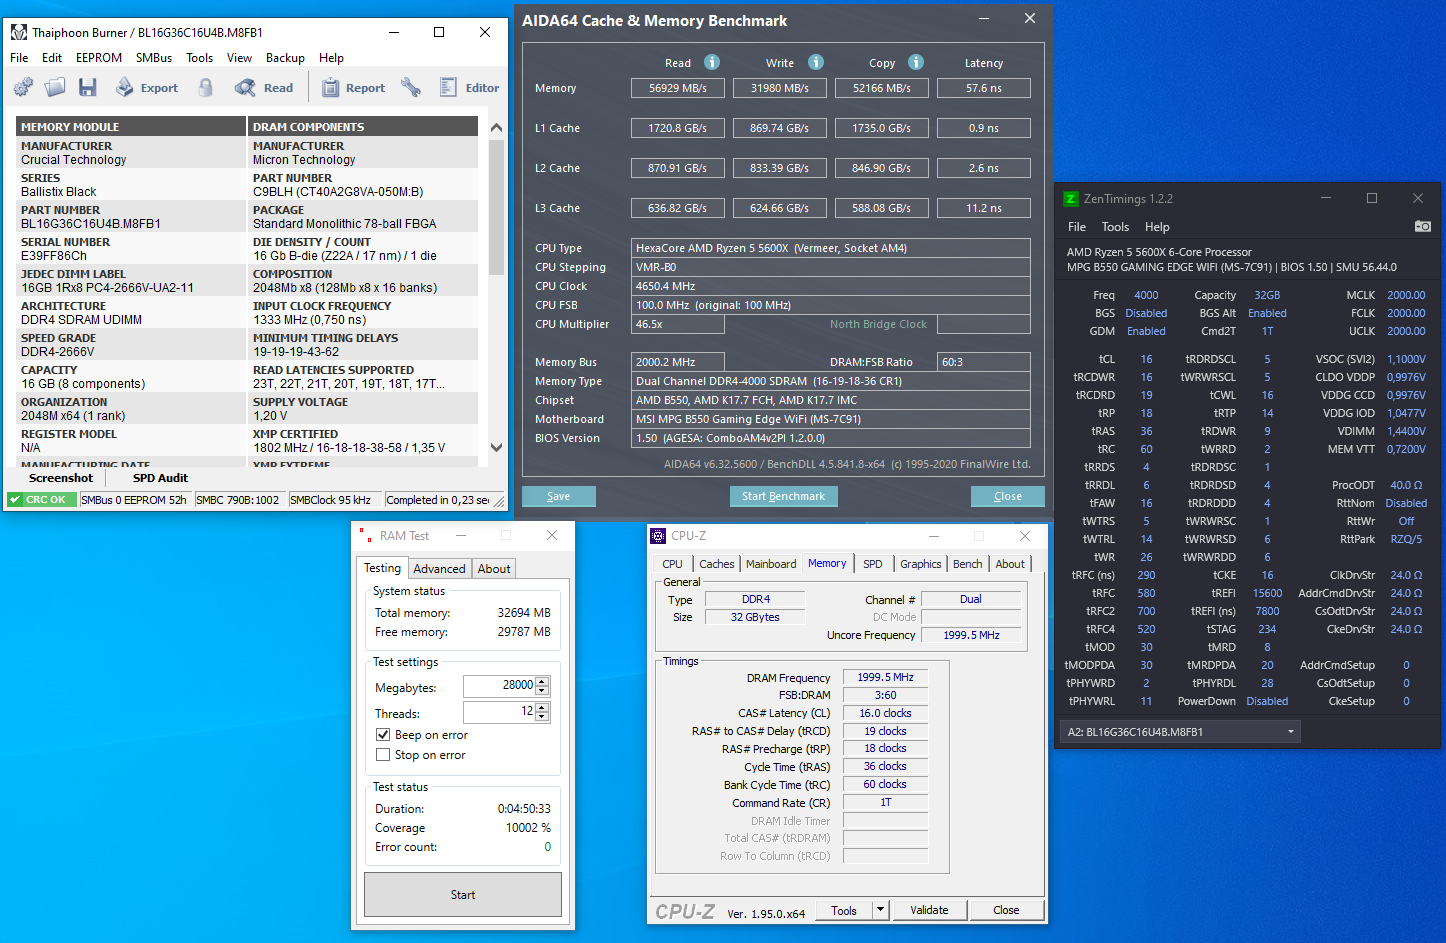
Task: Click Tools button in CPU-Z
Action: pyautogui.click(x=844, y=910)
